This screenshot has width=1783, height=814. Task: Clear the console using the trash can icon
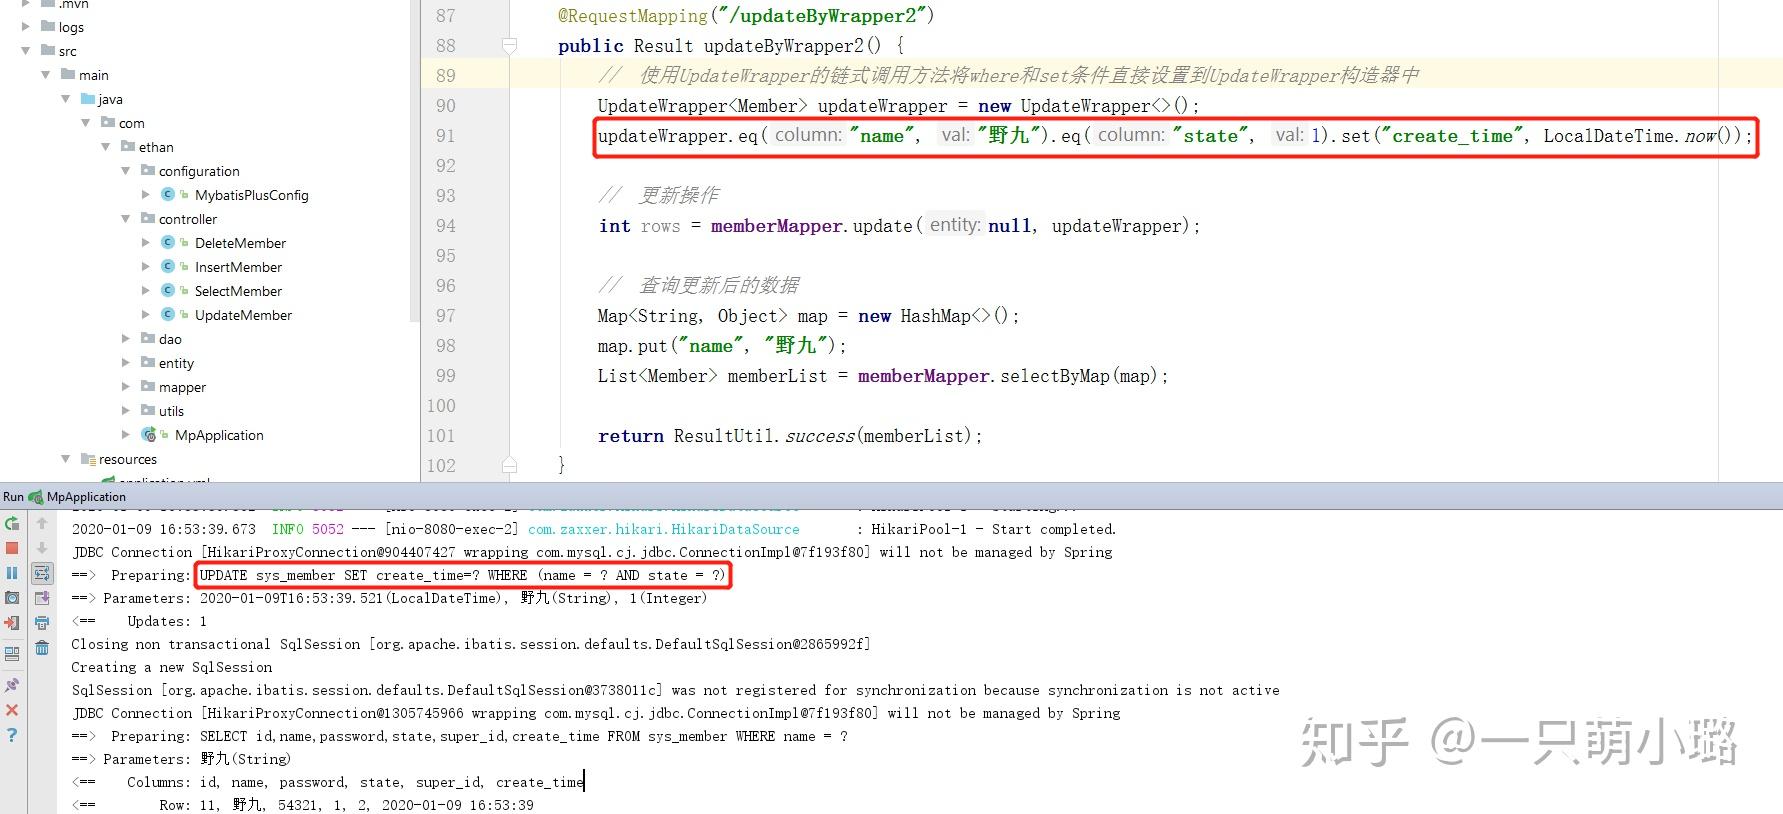[42, 648]
